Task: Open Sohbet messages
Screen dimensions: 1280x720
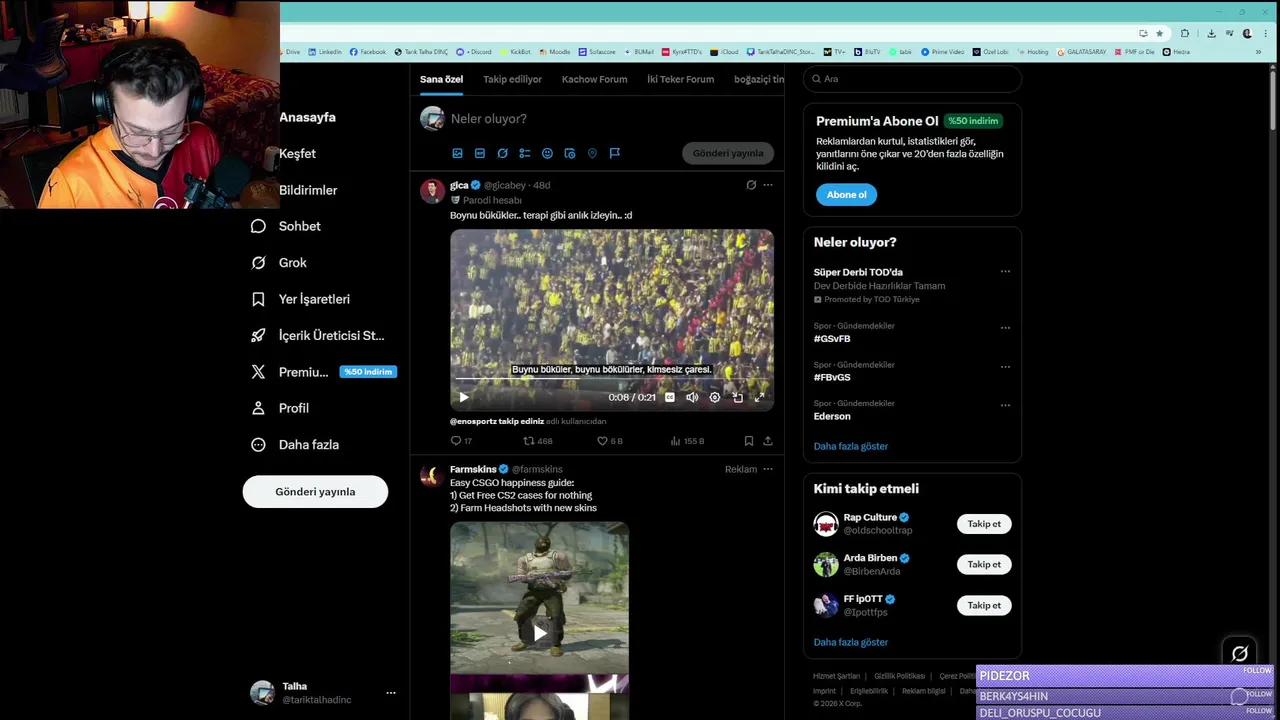Action: point(286,226)
